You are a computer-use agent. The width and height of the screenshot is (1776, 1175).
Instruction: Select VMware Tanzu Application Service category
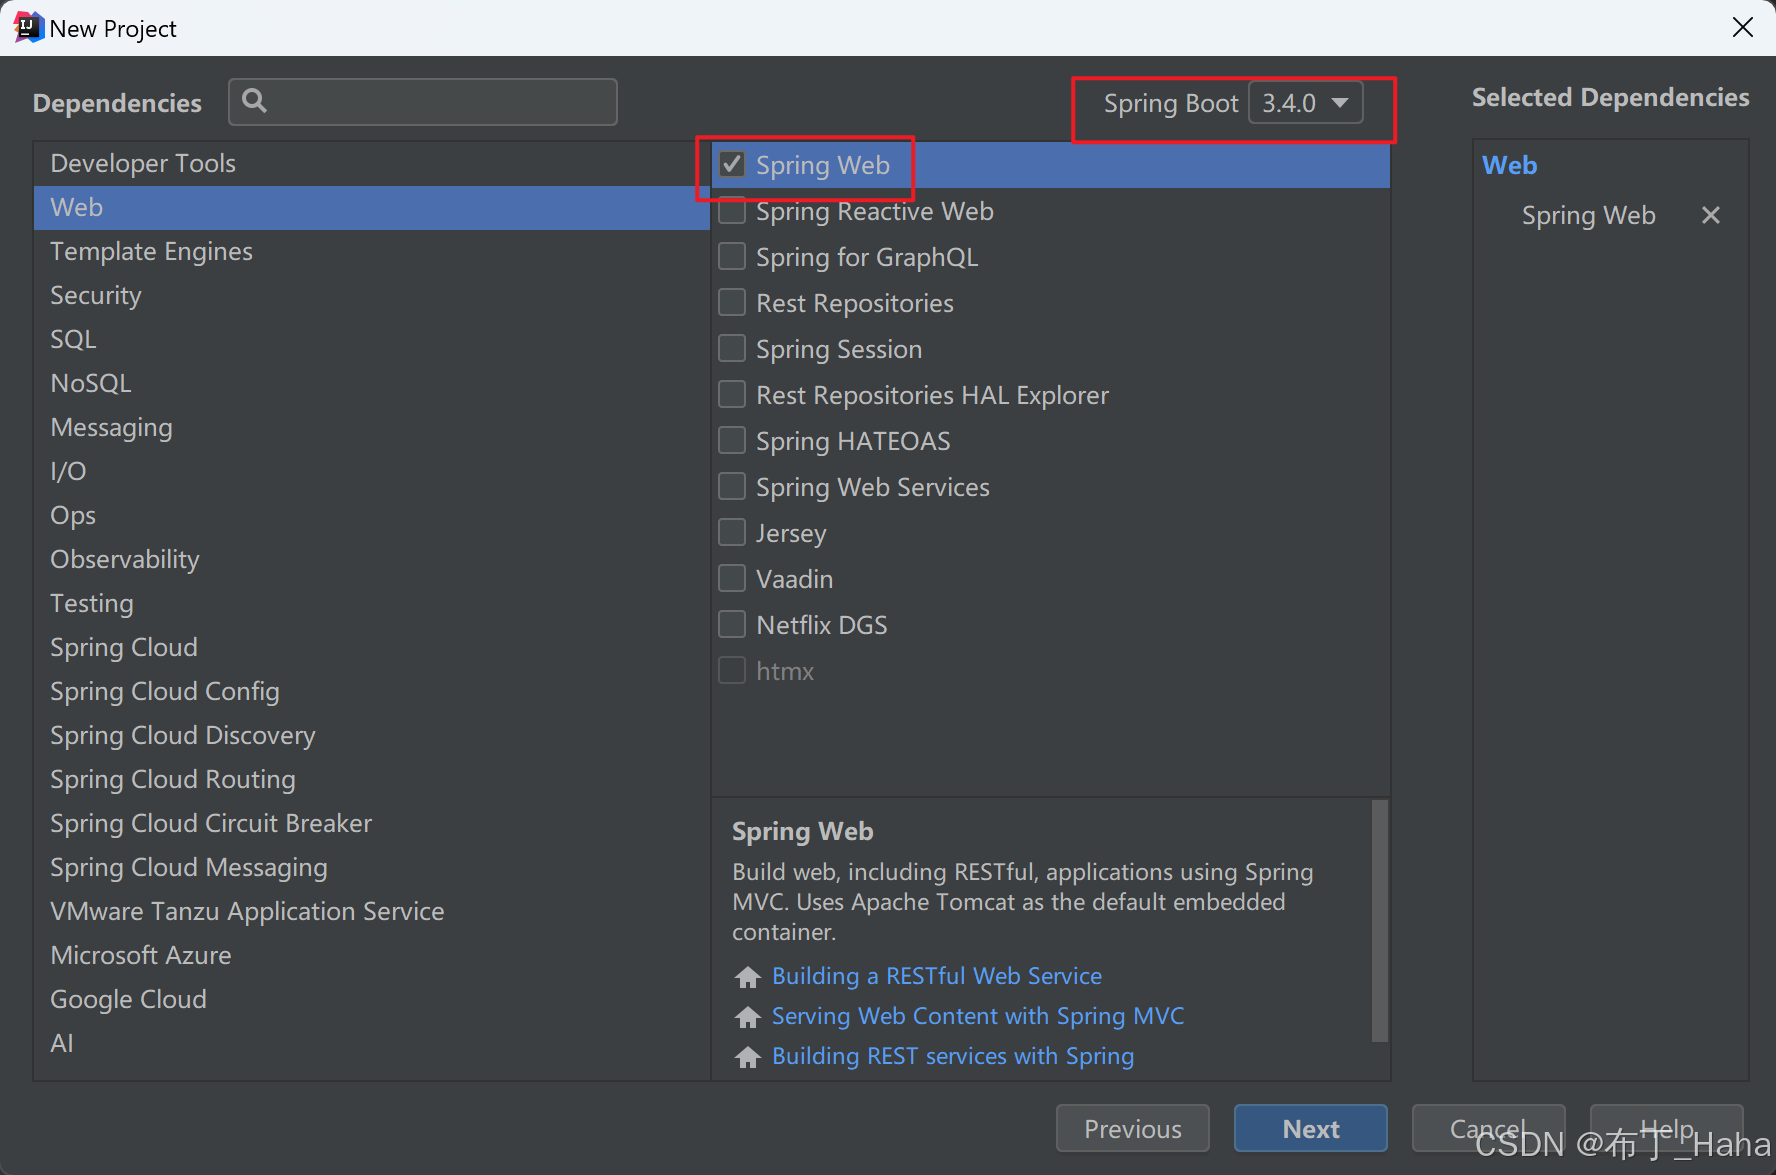pyautogui.click(x=371, y=911)
